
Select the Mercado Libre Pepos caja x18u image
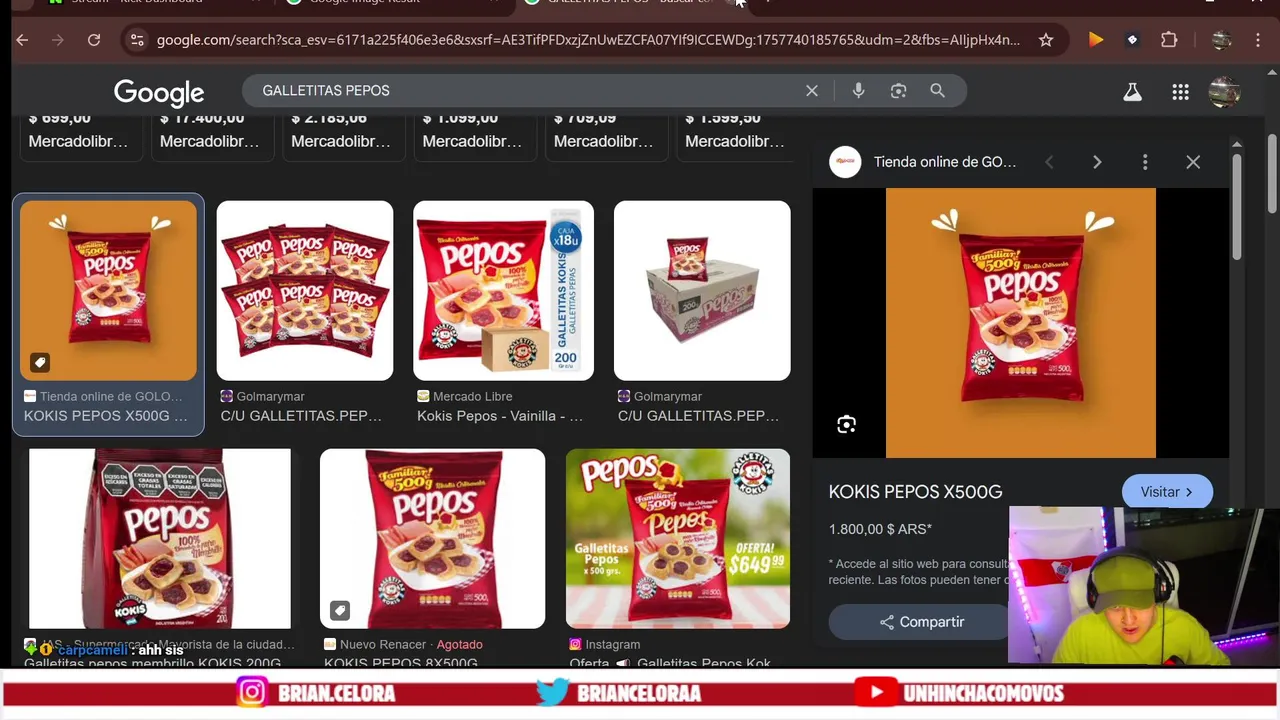click(x=503, y=290)
